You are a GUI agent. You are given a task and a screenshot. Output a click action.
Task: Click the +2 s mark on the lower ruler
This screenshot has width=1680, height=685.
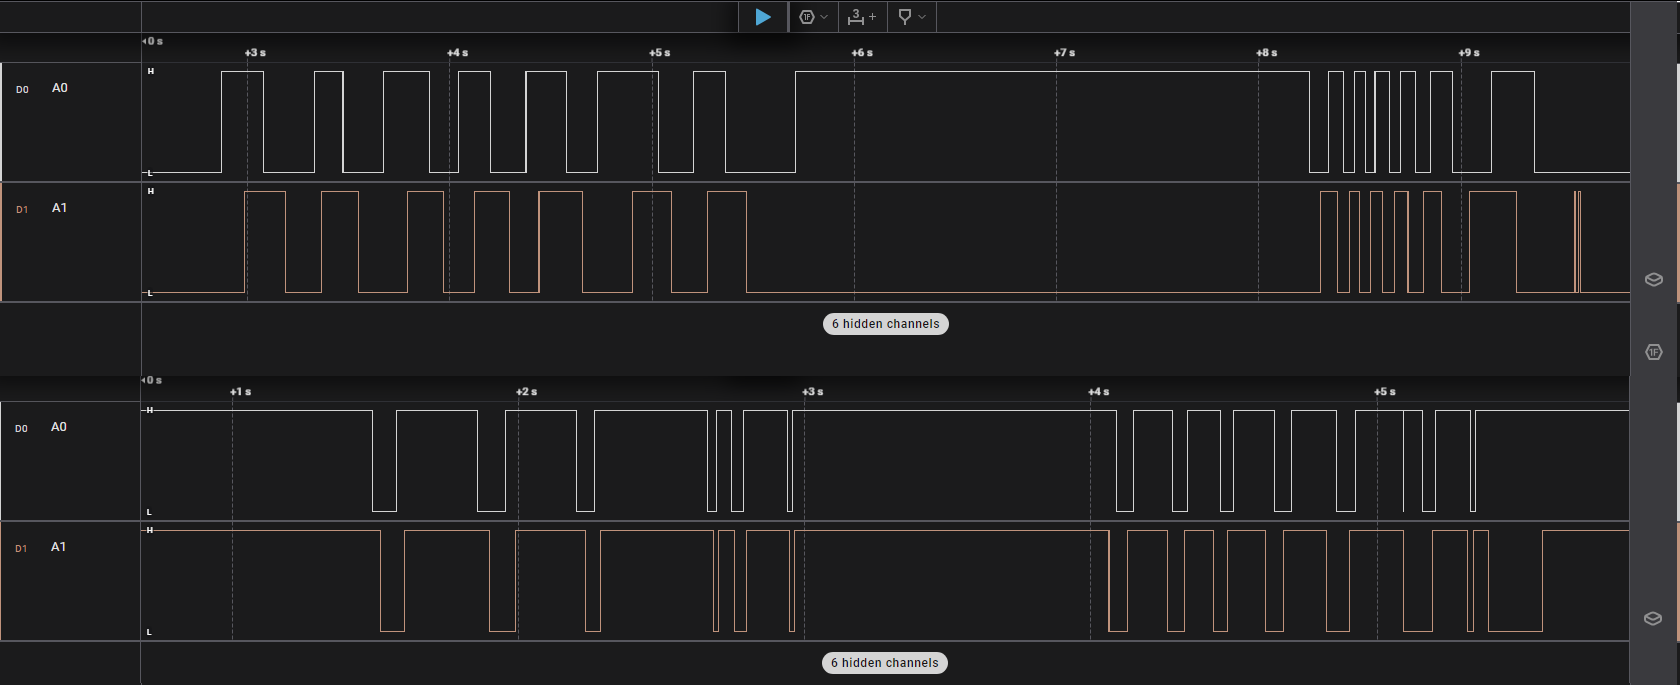pyautogui.click(x=526, y=392)
